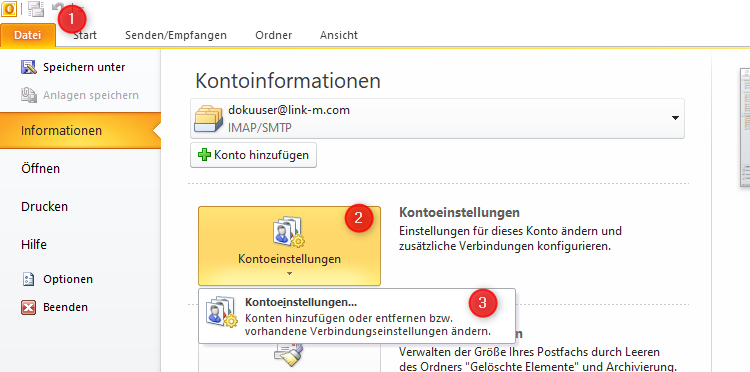Expand the large Kontoeinstellungen button
Image resolution: width=750 pixels, height=372 pixels.
(289, 246)
